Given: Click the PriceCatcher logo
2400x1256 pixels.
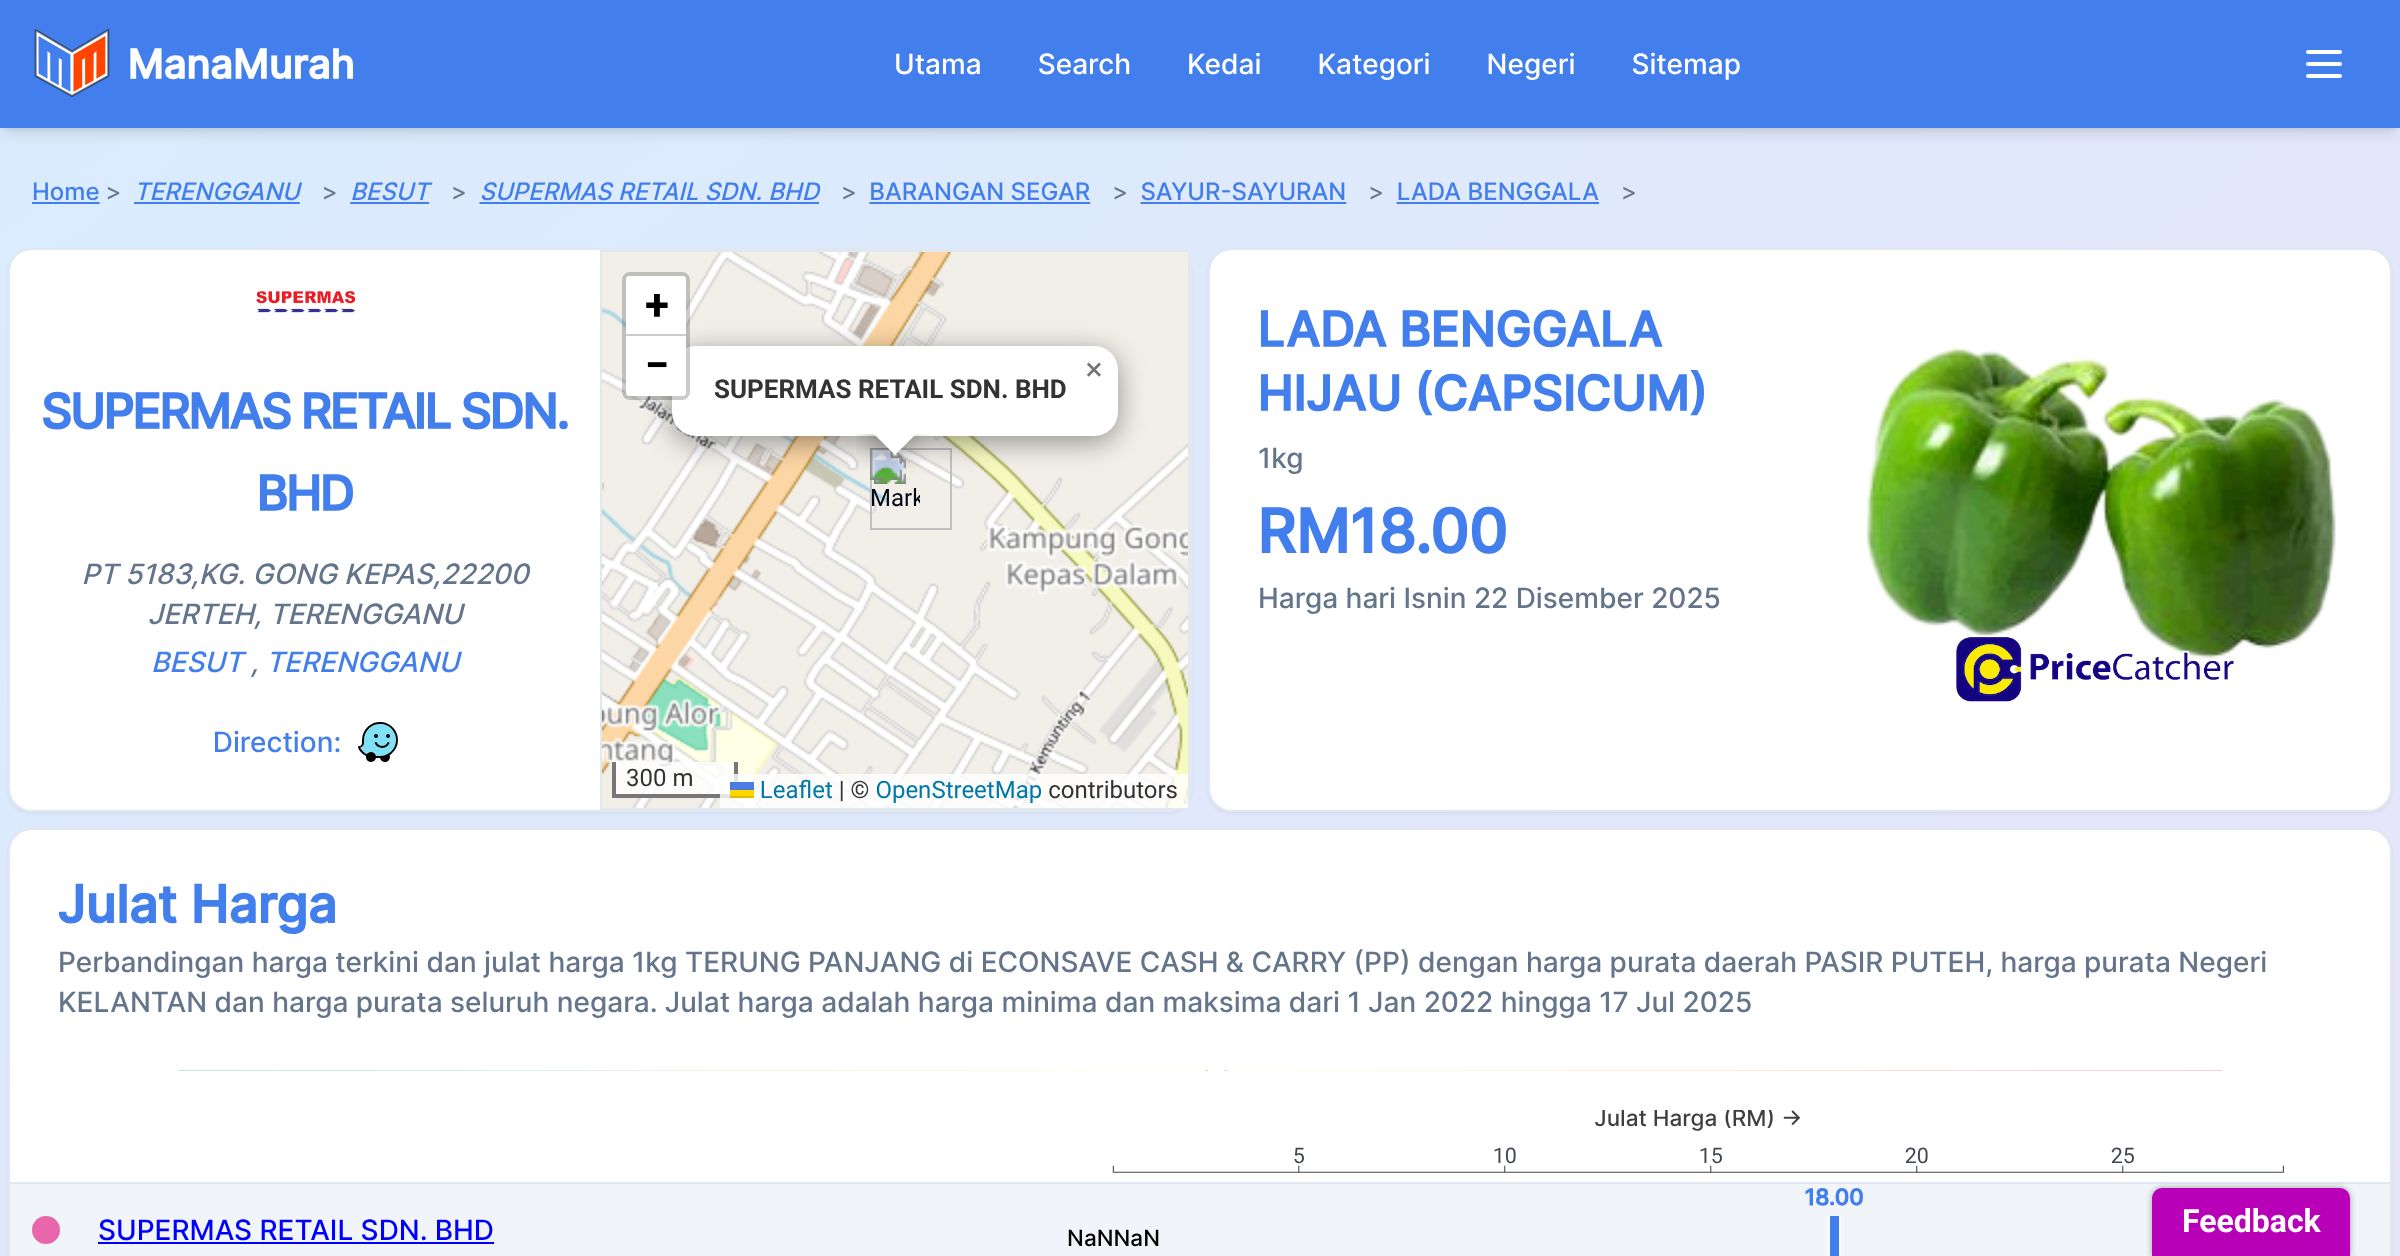Looking at the screenshot, I should [x=2094, y=668].
